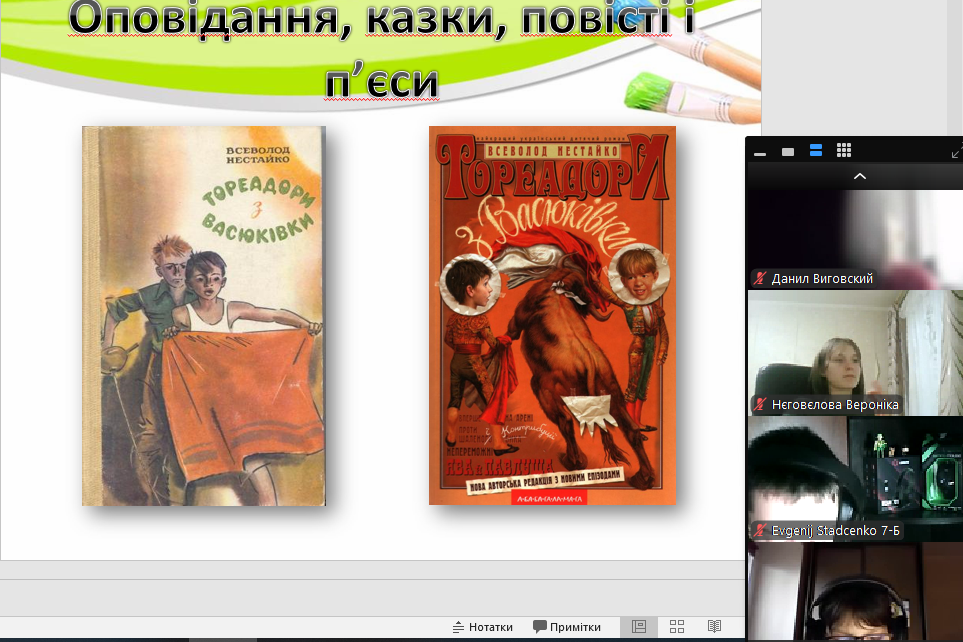The image size is (963, 642).
Task: Switch PowerPoint to Reading view
Action: click(714, 627)
